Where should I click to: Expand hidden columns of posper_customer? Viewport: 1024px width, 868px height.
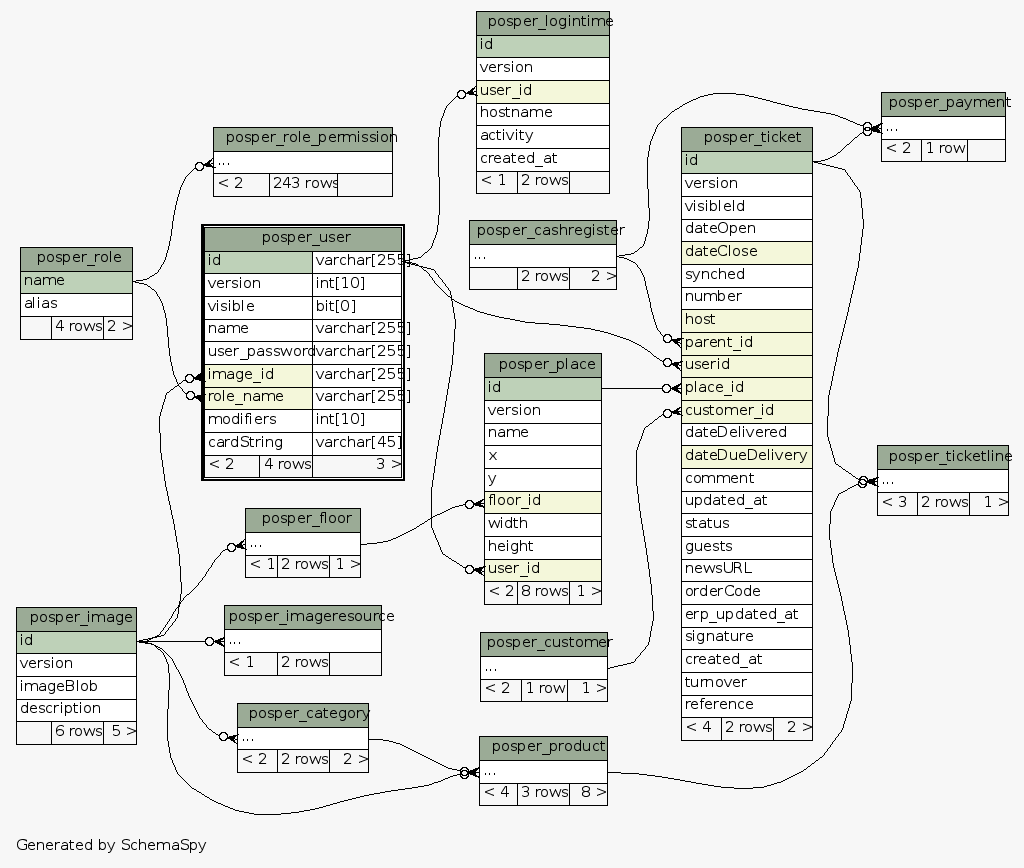[x=543, y=666]
